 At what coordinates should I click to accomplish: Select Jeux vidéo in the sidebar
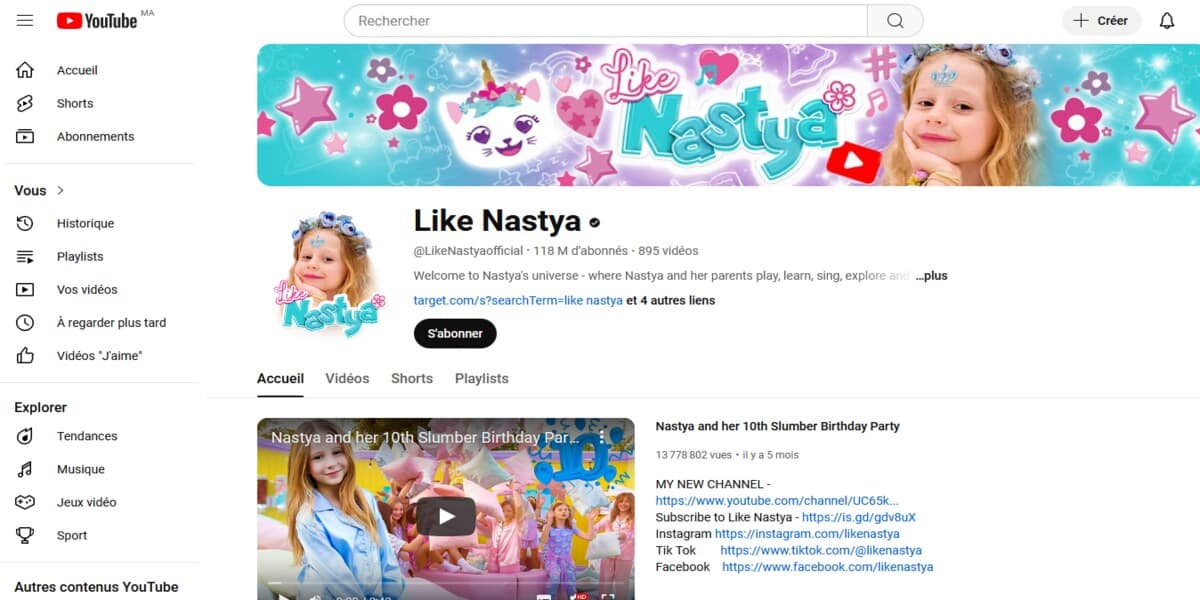pyautogui.click(x=88, y=502)
